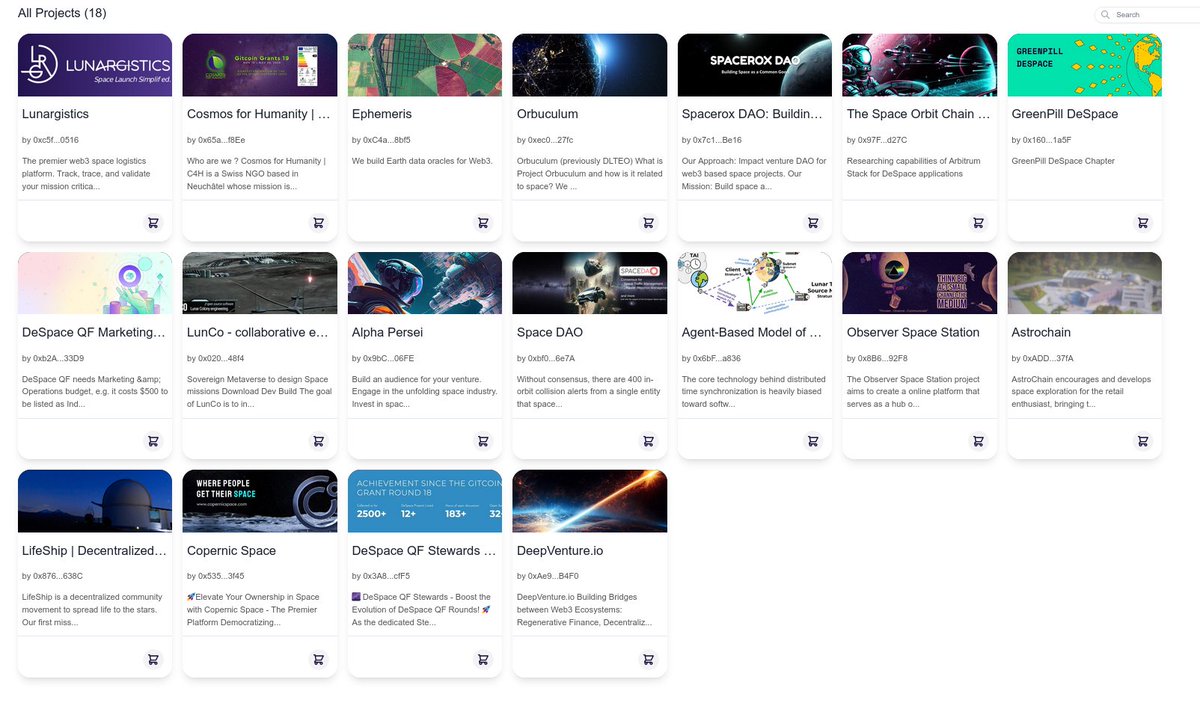Add GreenPill DeSpace to cart
The width and height of the screenshot is (1200, 703).
point(1143,222)
